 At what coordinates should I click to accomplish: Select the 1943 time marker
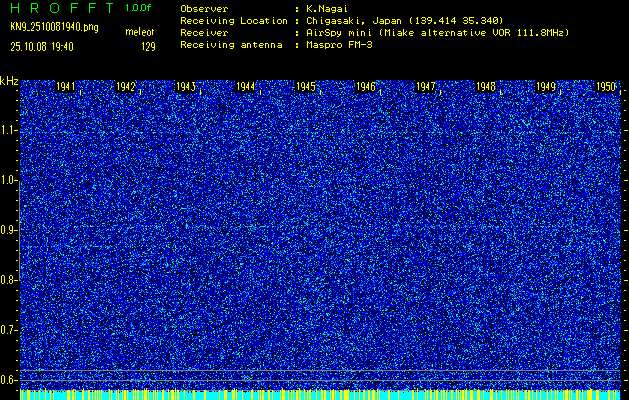point(186,87)
